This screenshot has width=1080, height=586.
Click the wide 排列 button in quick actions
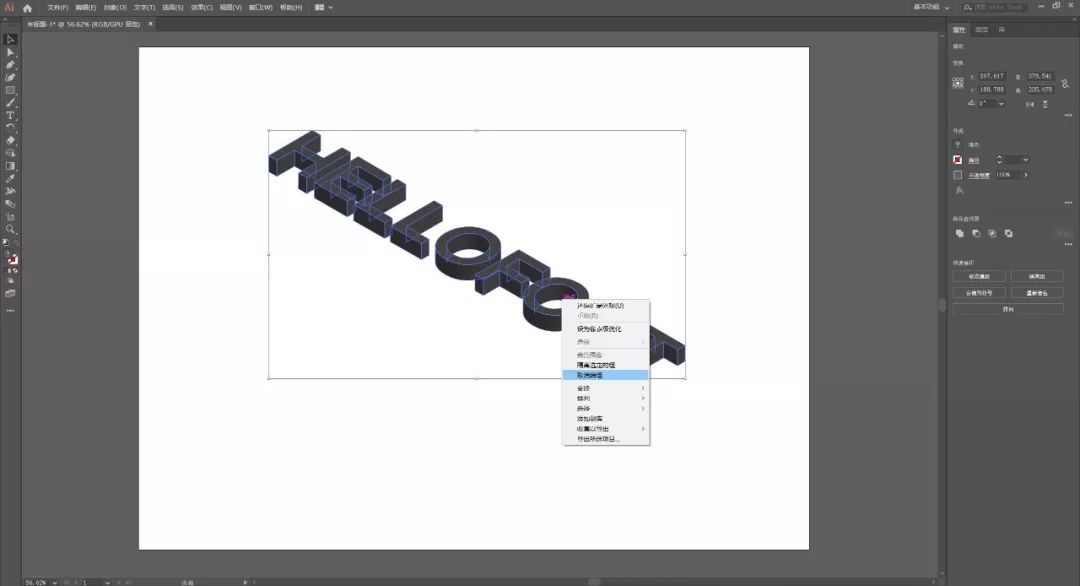1007,309
